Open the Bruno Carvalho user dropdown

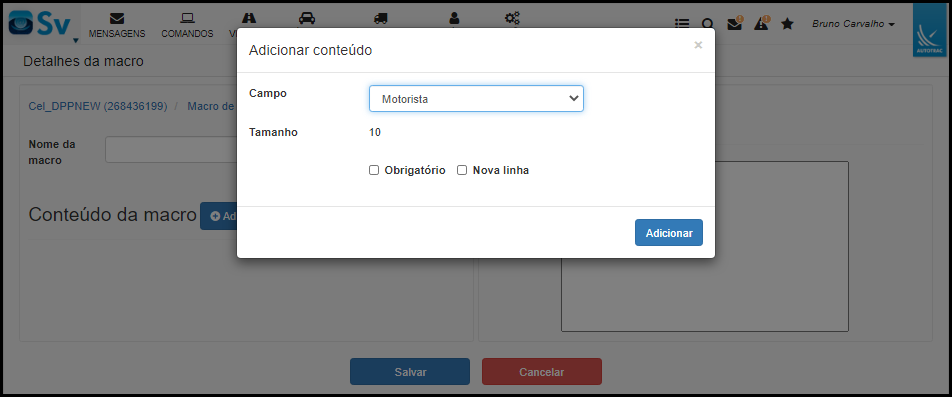(x=853, y=24)
